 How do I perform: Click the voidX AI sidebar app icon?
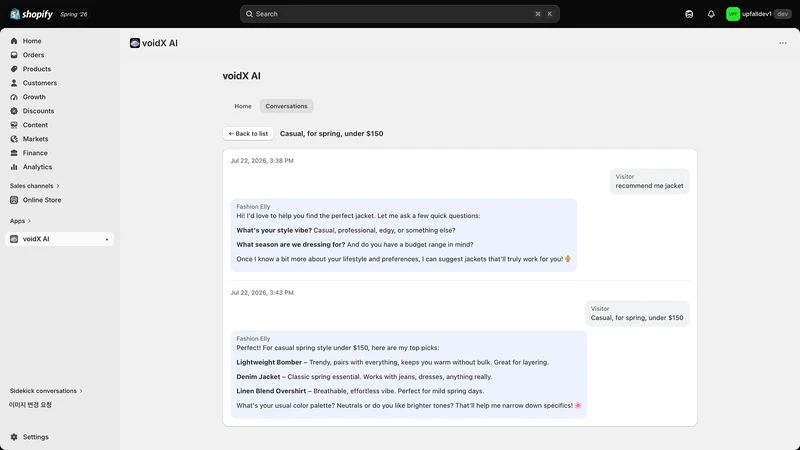point(14,239)
